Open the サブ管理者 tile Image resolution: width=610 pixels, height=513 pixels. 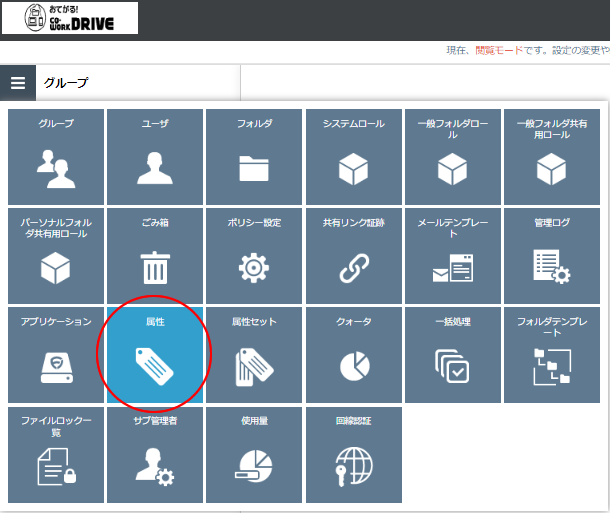point(155,455)
